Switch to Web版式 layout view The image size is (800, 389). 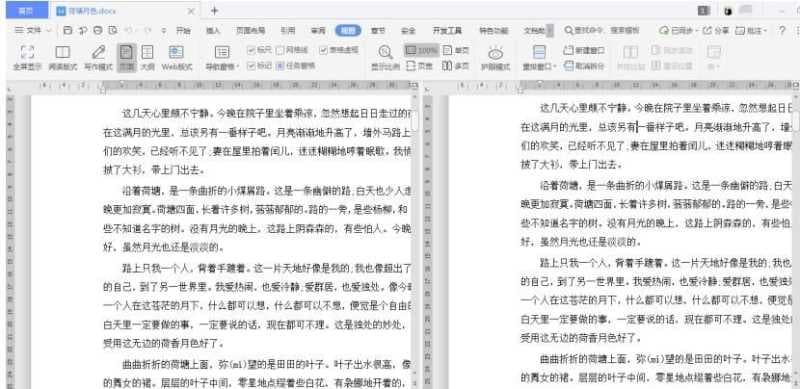pos(177,57)
